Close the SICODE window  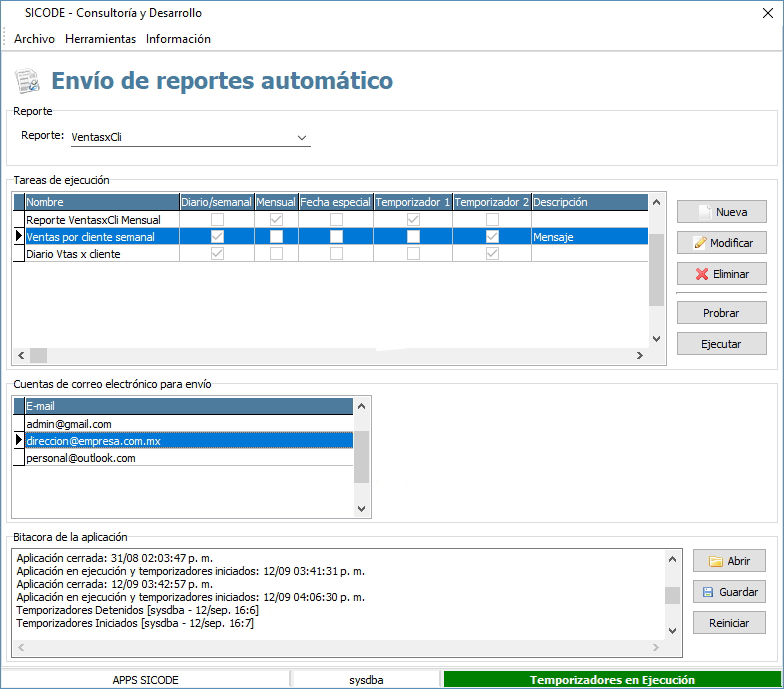pyautogui.click(x=768, y=13)
